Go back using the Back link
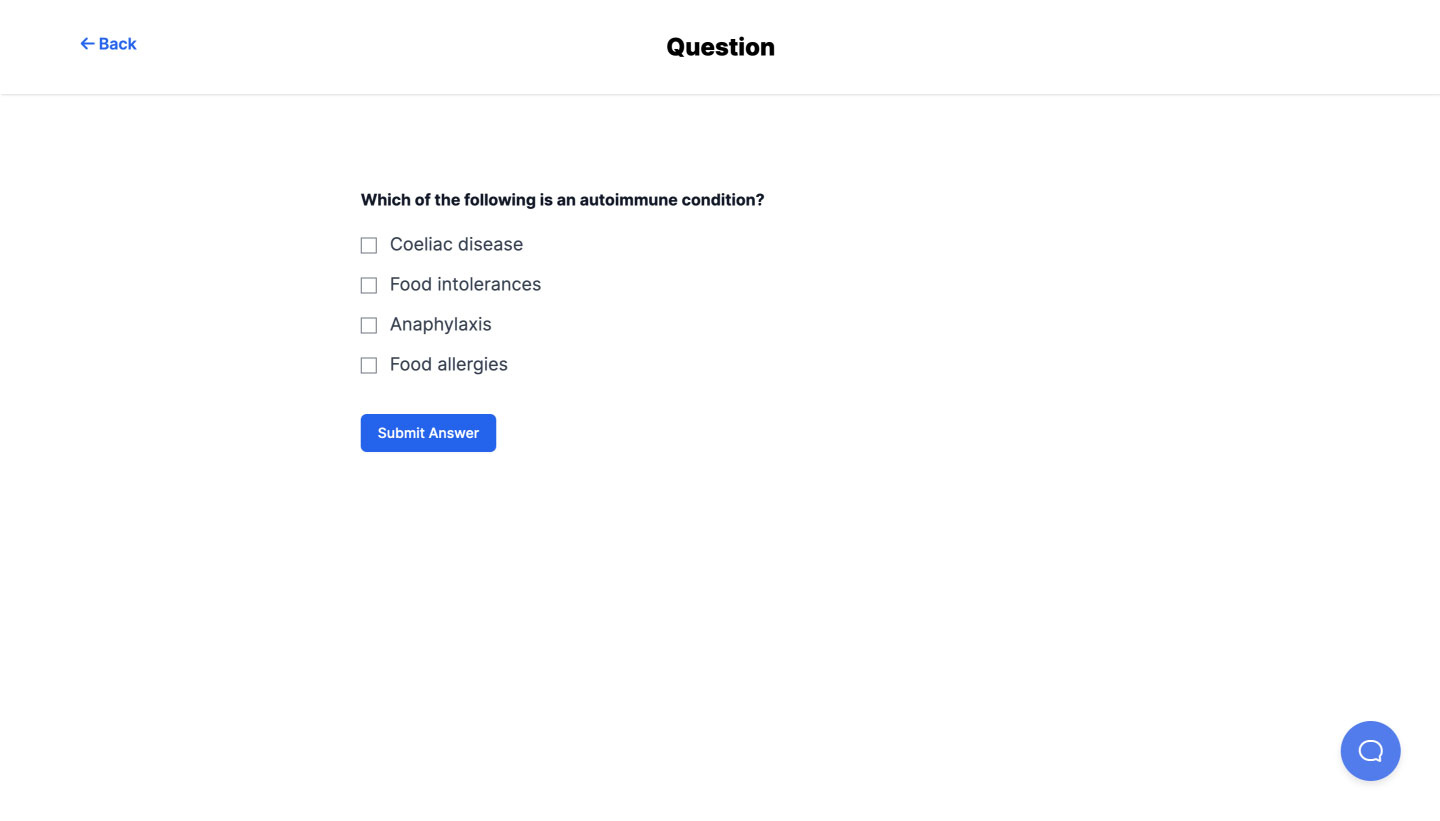The height and width of the screenshot is (821, 1440). pyautogui.click(x=108, y=44)
